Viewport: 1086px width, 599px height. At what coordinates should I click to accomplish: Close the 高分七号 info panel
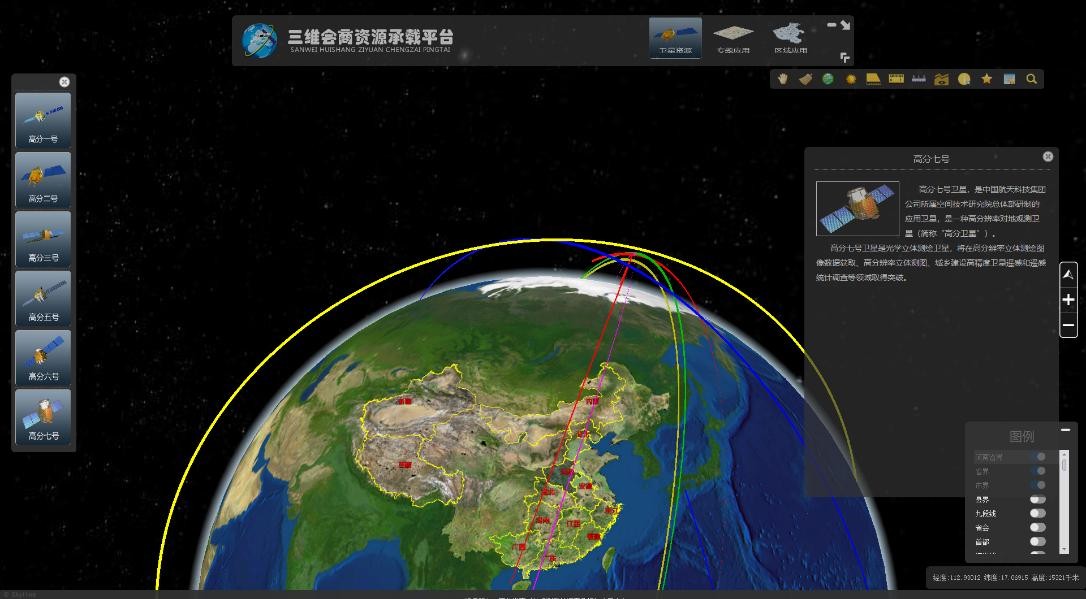(x=1048, y=157)
